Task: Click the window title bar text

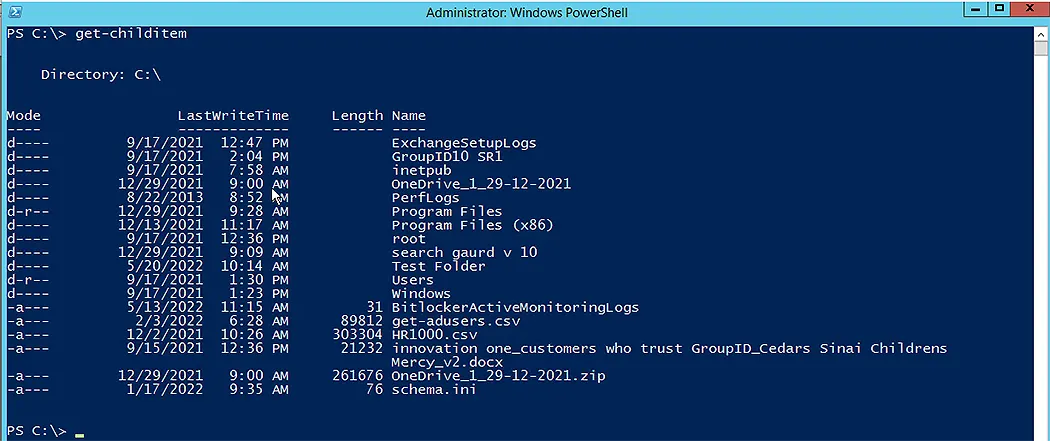Action: pyautogui.click(x=527, y=13)
